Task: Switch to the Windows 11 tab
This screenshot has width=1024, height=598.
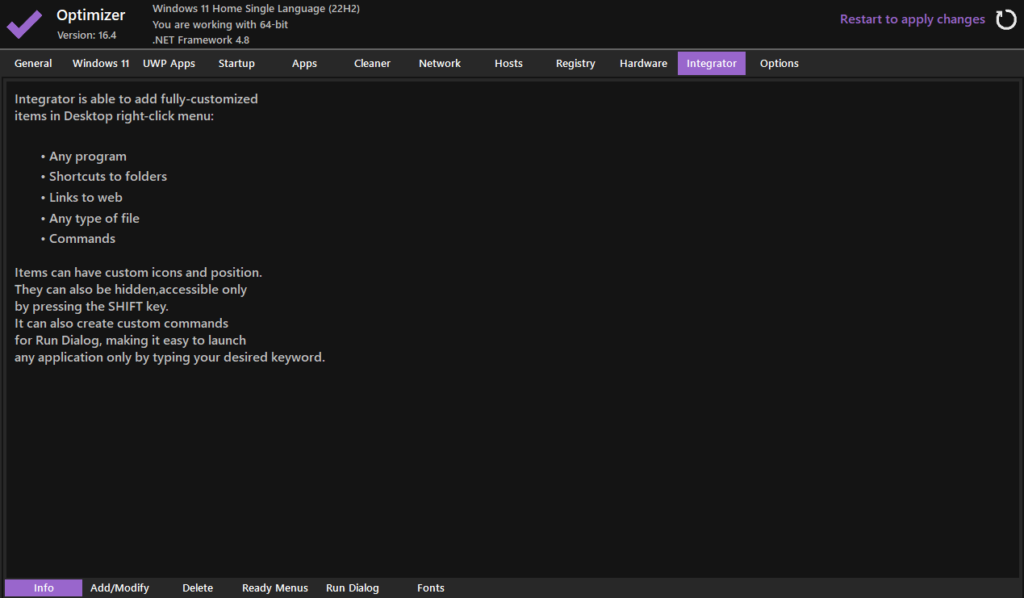Action: [101, 63]
